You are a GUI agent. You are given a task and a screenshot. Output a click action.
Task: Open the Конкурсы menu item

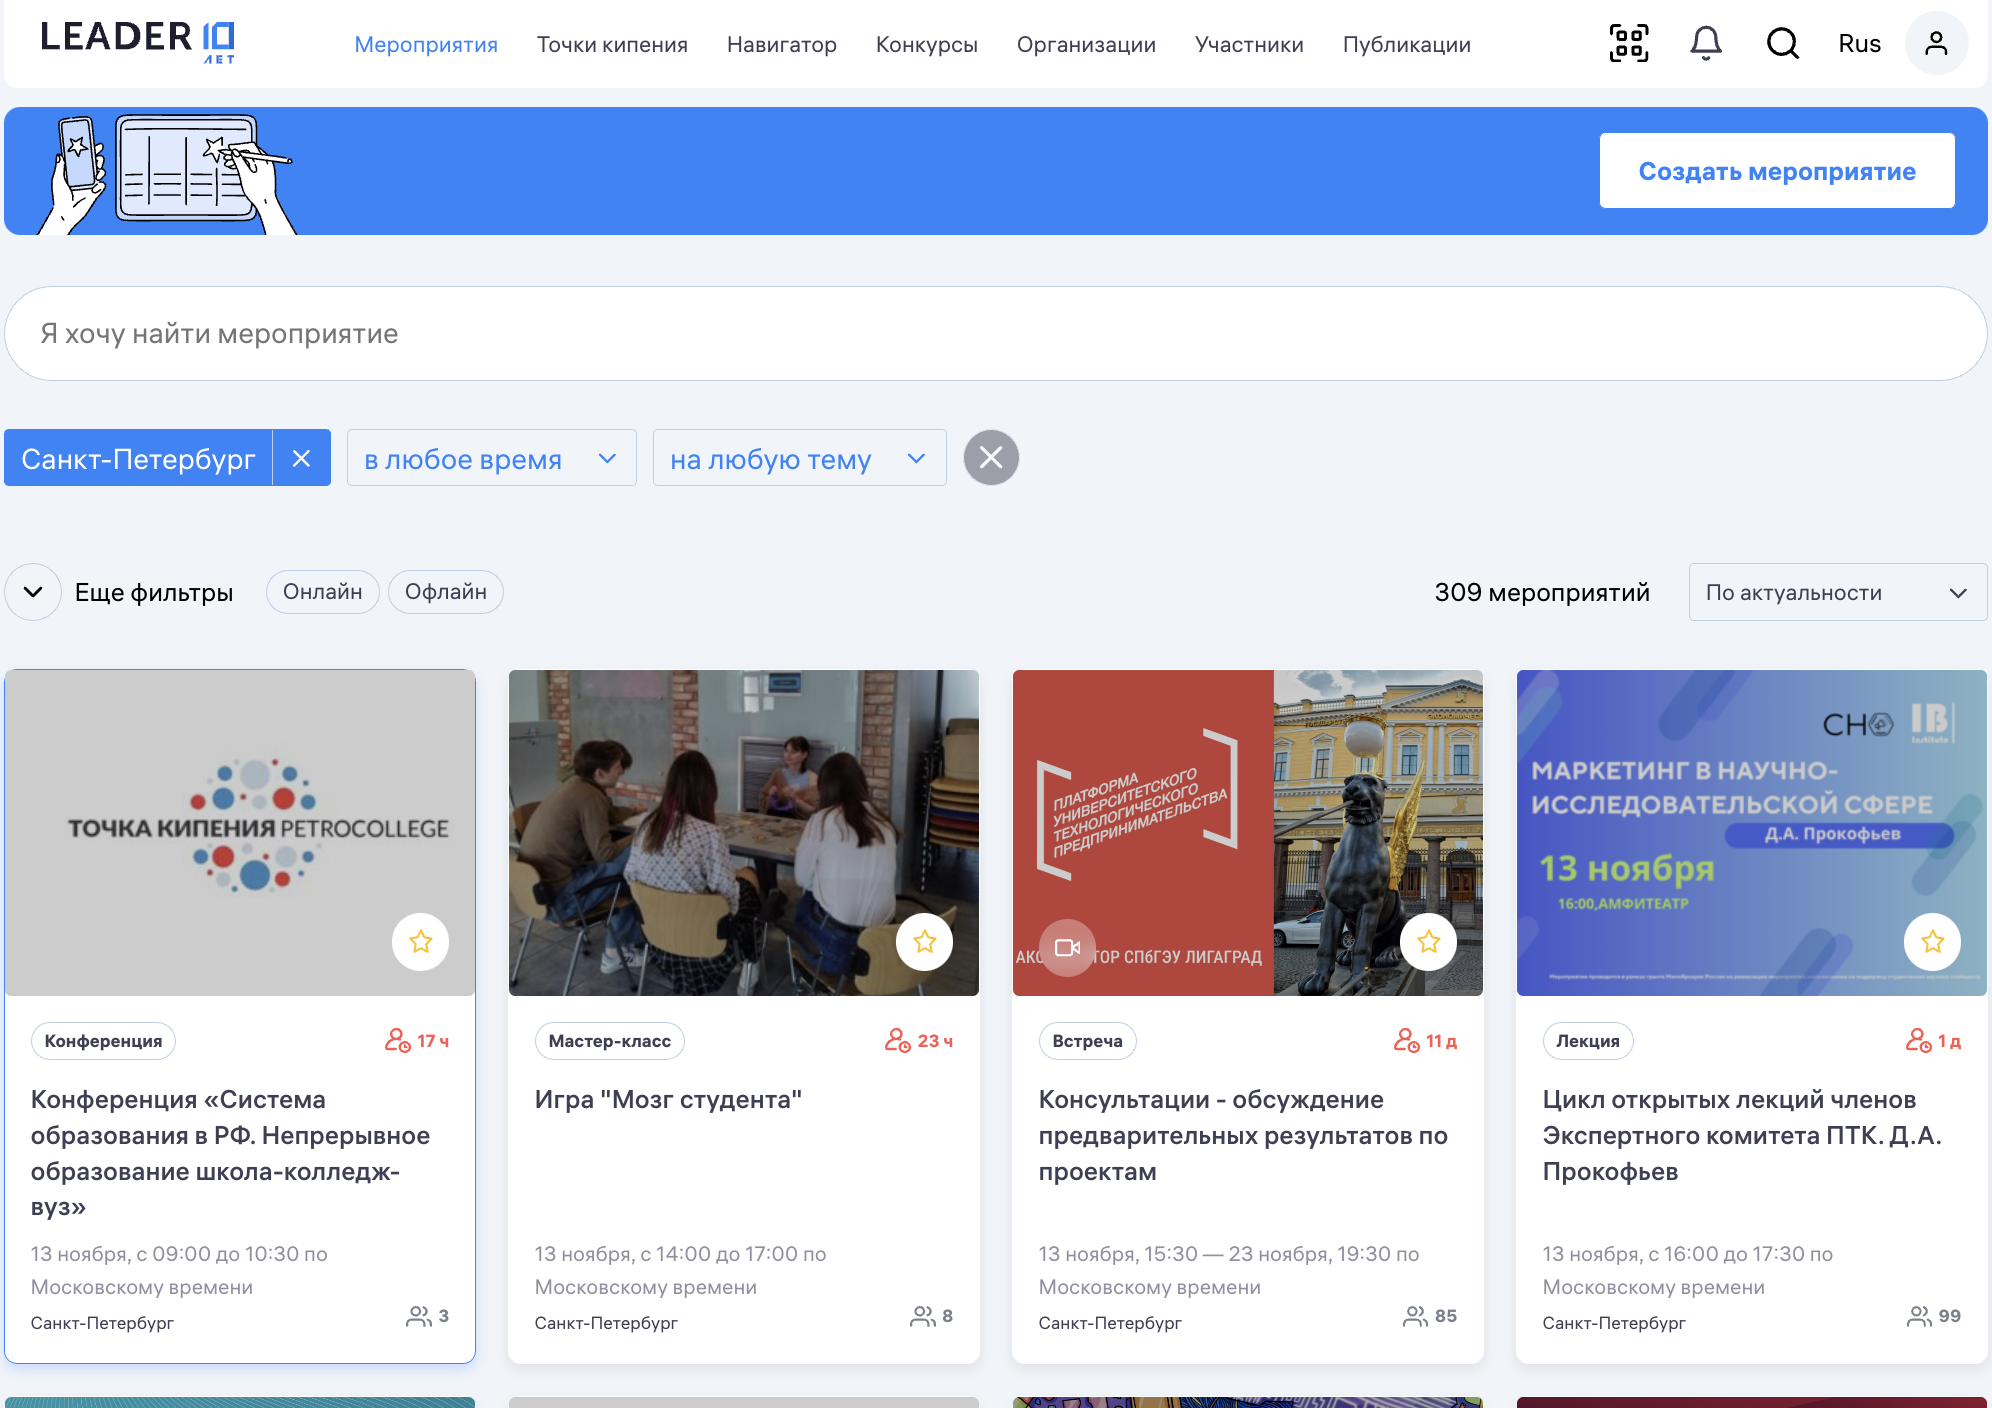926,44
